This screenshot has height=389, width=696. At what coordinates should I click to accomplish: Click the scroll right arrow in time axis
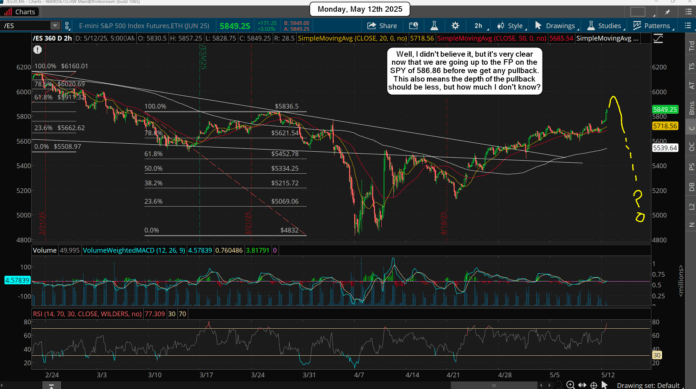[550, 385]
